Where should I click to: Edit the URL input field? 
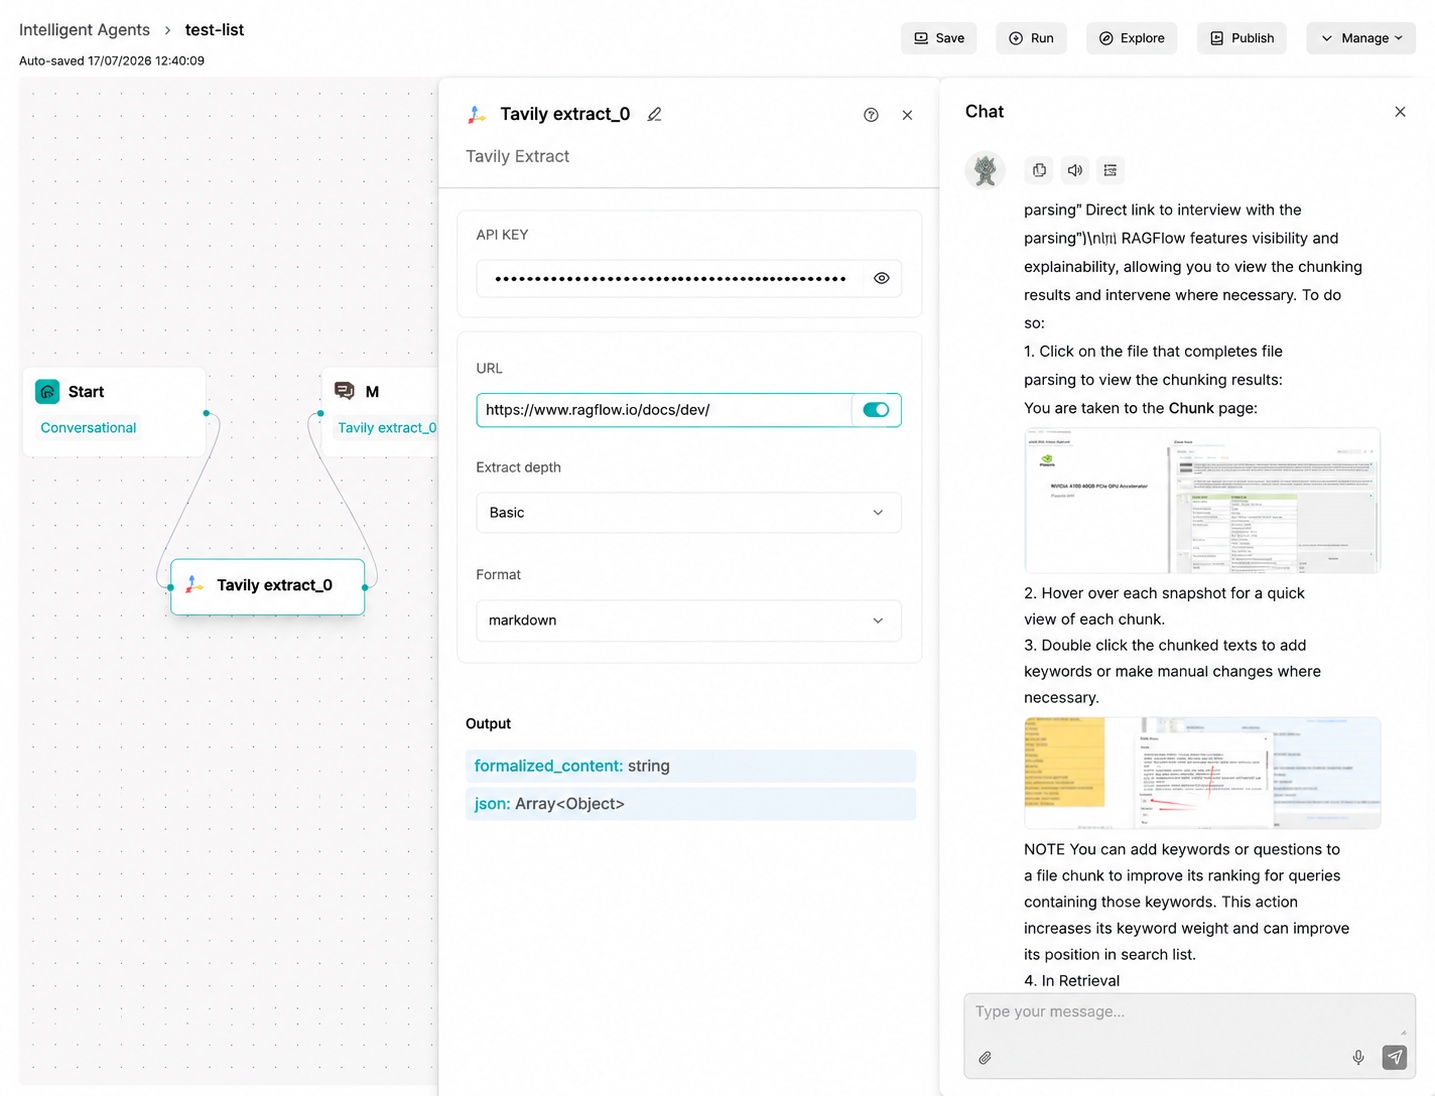tap(664, 410)
